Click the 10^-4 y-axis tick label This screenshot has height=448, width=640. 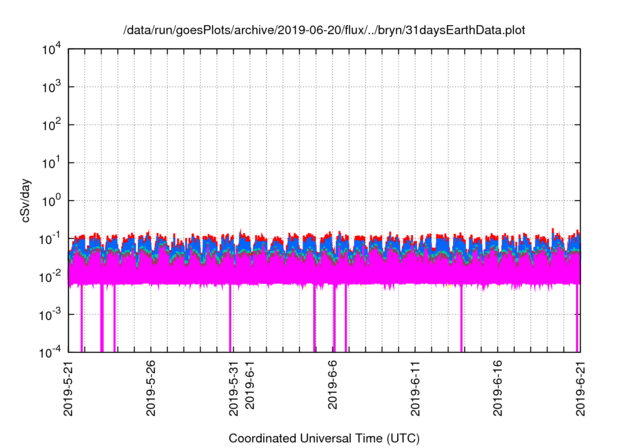50,352
